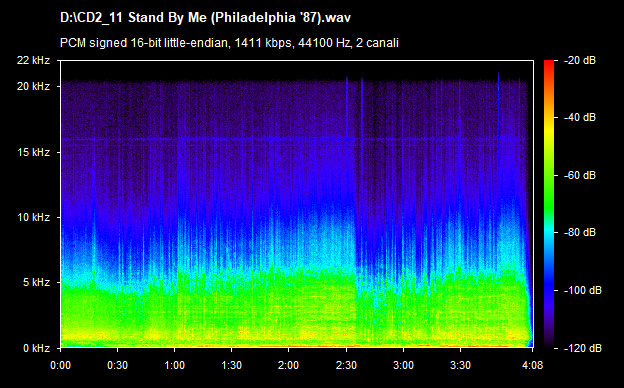The image size is (624, 388).
Task: Click the 3:30 time axis marker
Action: pyautogui.click(x=460, y=365)
